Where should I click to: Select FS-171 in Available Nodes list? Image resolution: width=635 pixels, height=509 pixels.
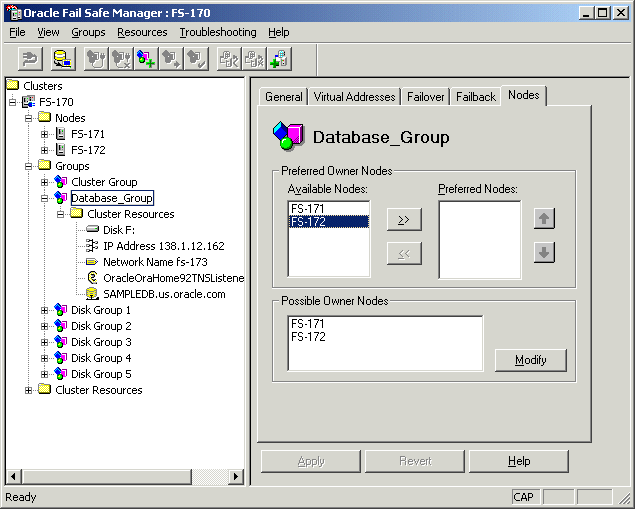tap(328, 209)
